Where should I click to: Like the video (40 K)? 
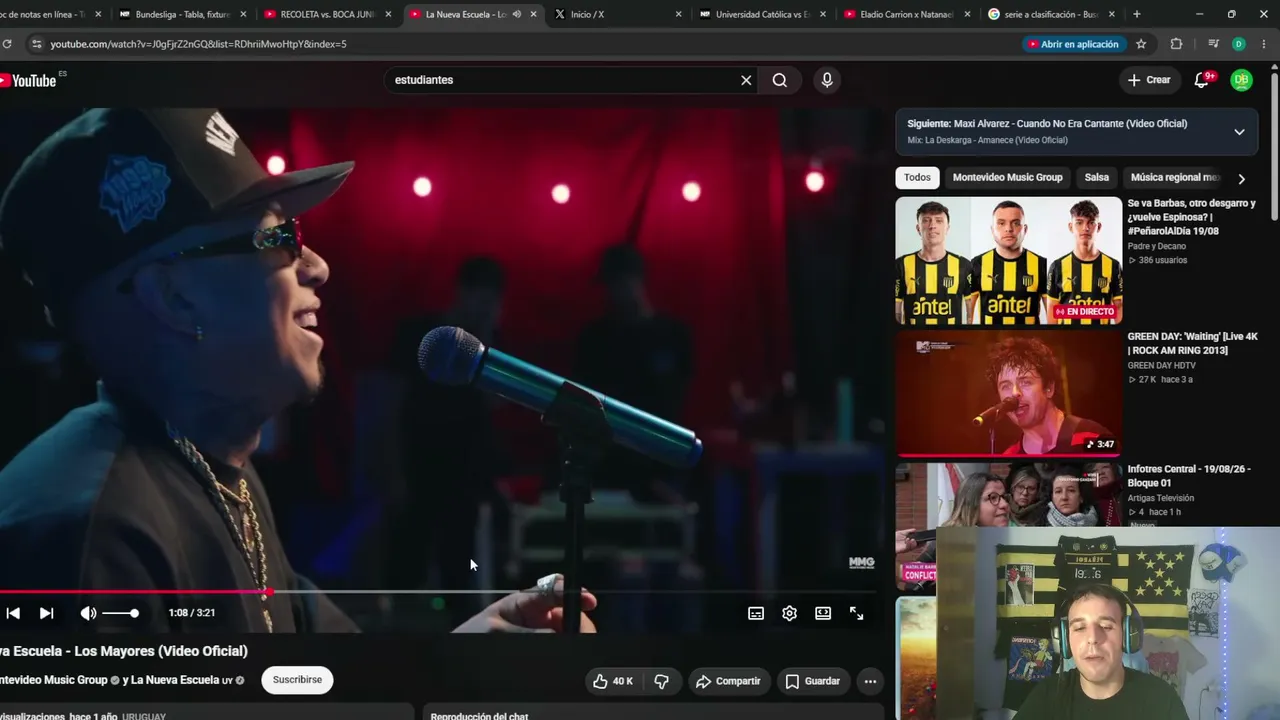click(x=612, y=681)
